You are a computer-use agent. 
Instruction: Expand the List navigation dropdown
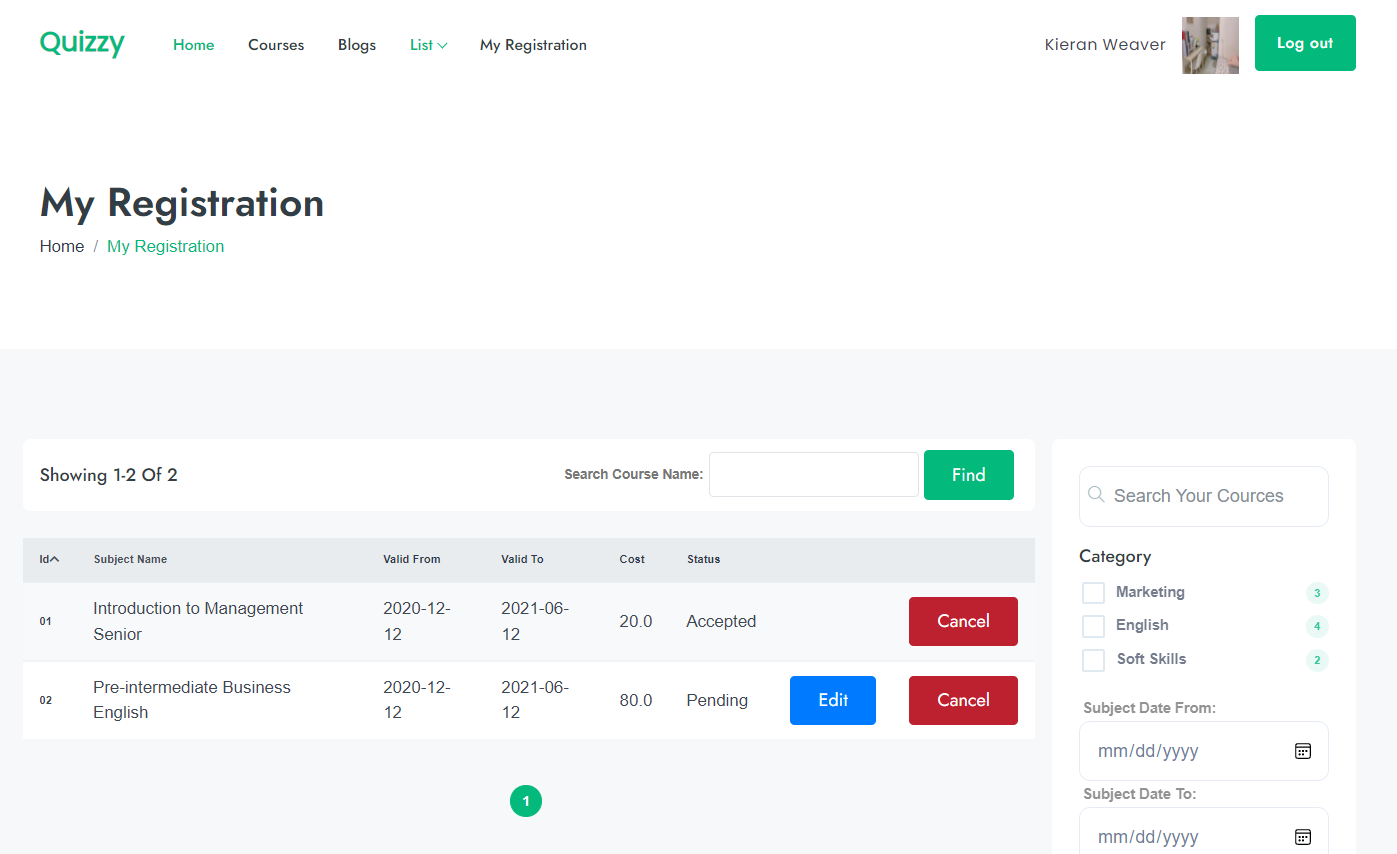pyautogui.click(x=428, y=44)
